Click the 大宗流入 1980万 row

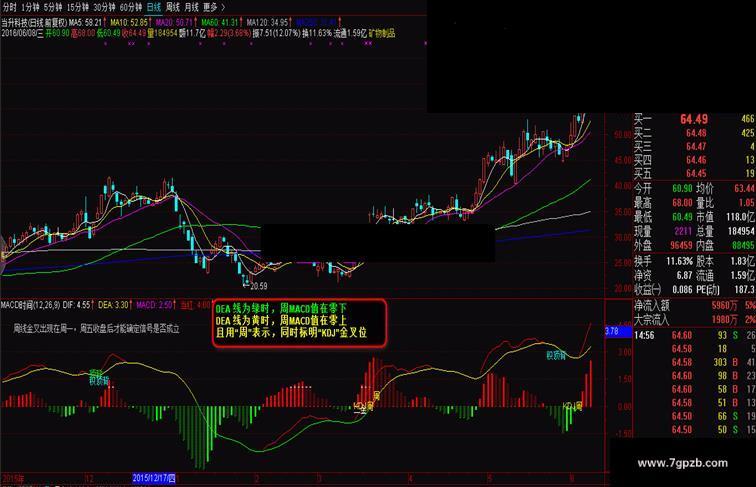[694, 319]
